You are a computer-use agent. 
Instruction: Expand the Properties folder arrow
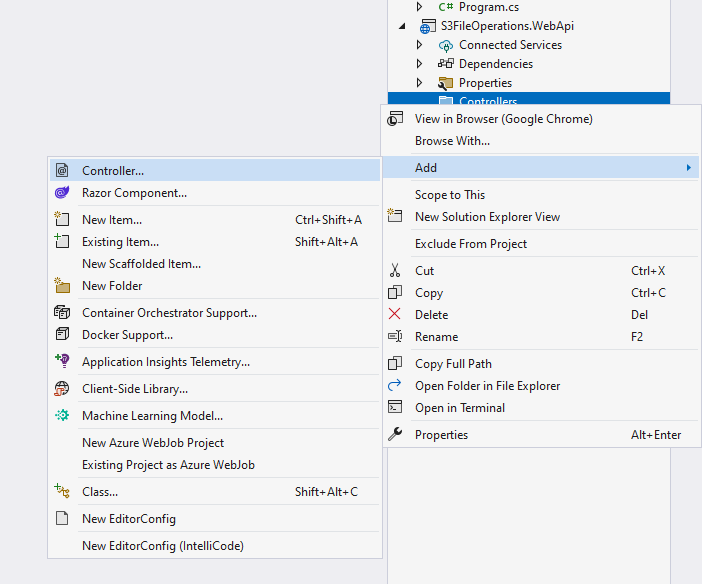coord(420,83)
